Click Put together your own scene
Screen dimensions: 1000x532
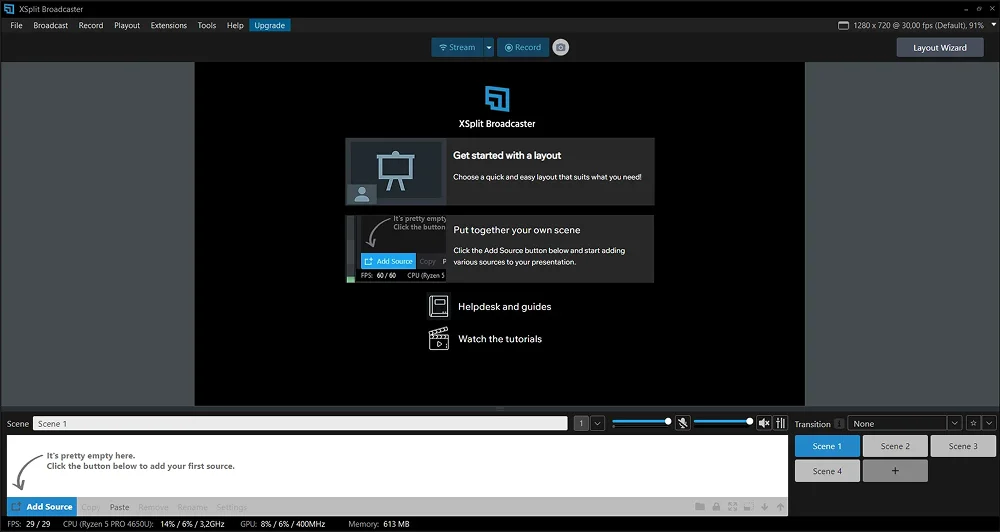click(x=500, y=249)
